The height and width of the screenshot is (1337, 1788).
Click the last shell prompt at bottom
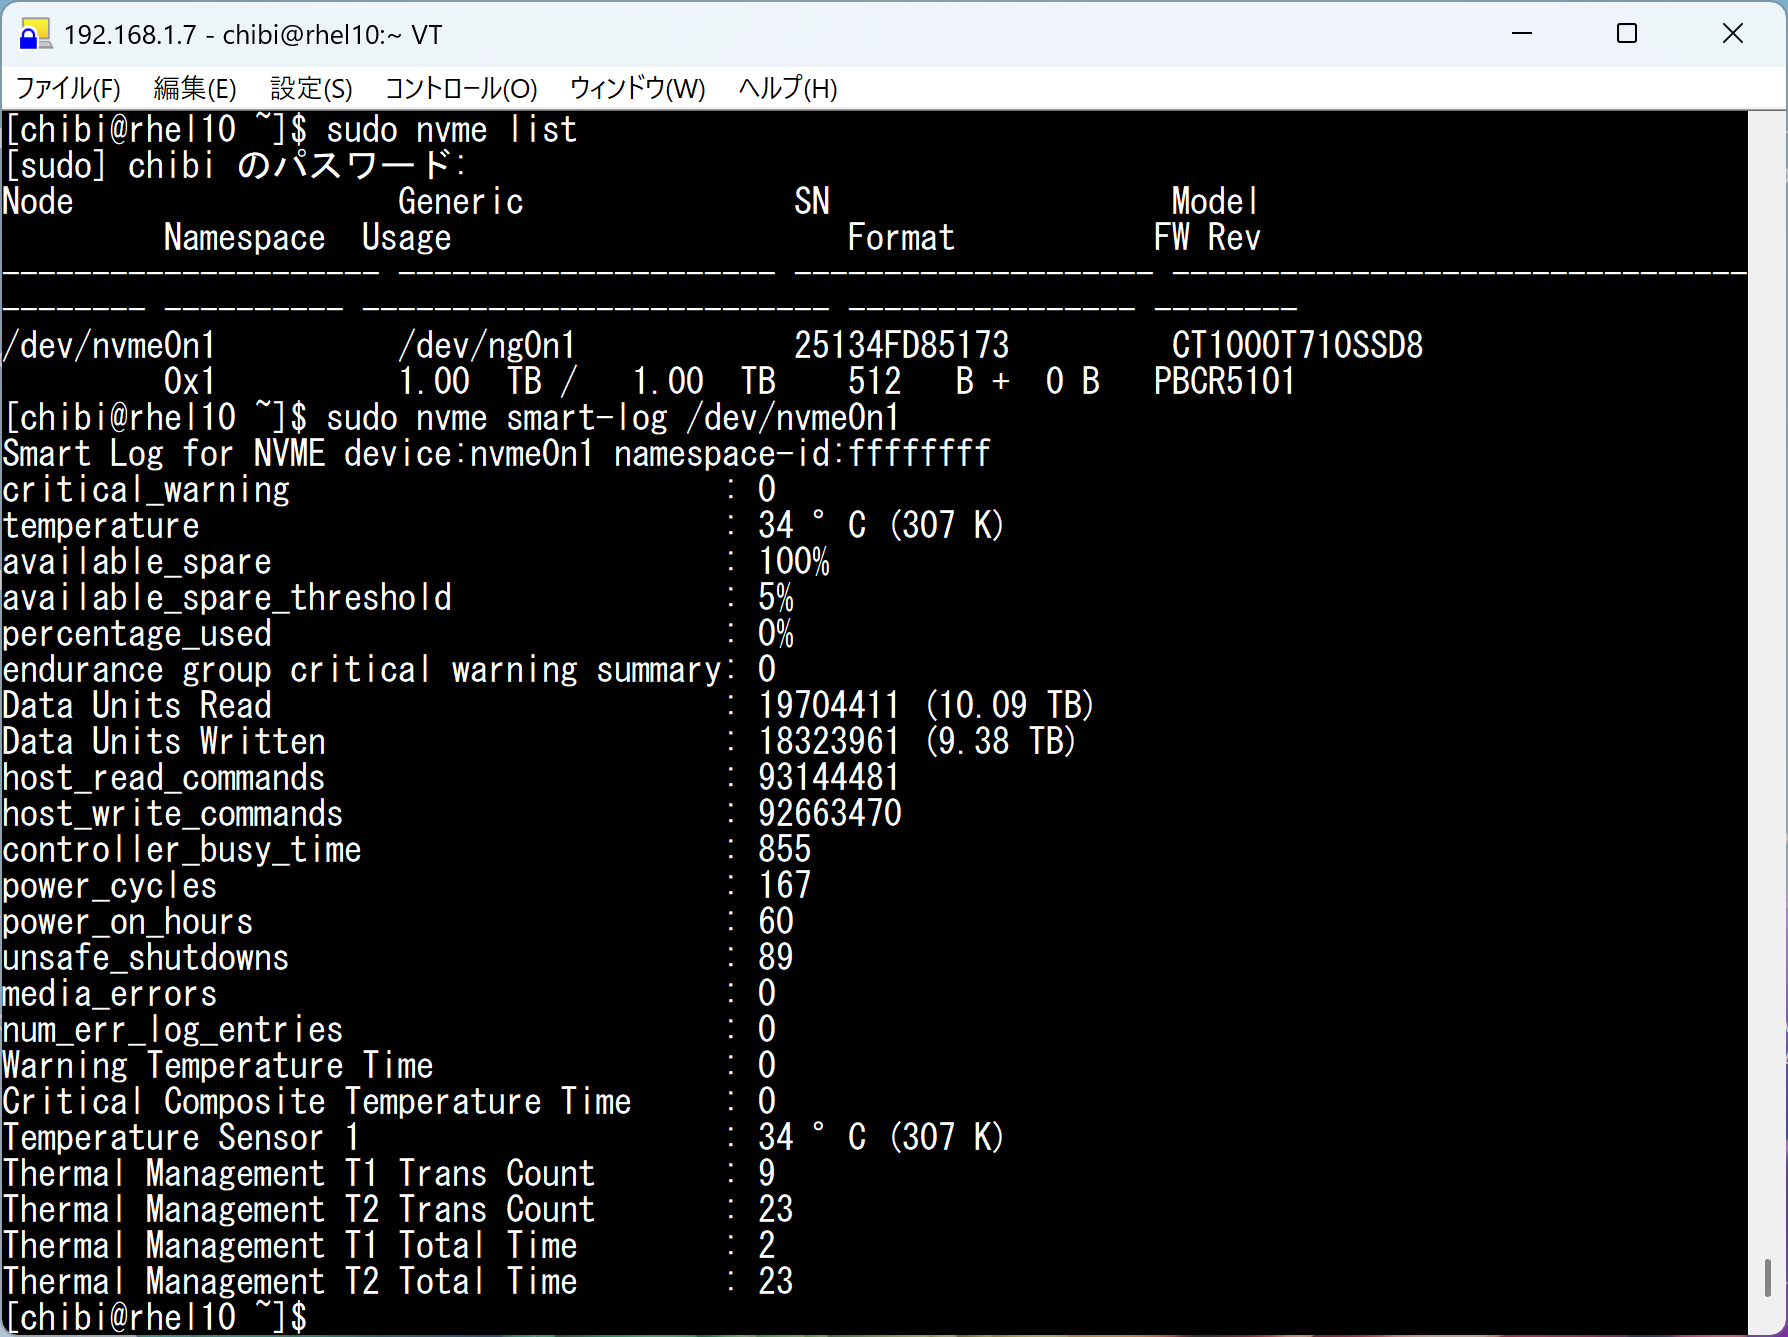coord(156,1317)
